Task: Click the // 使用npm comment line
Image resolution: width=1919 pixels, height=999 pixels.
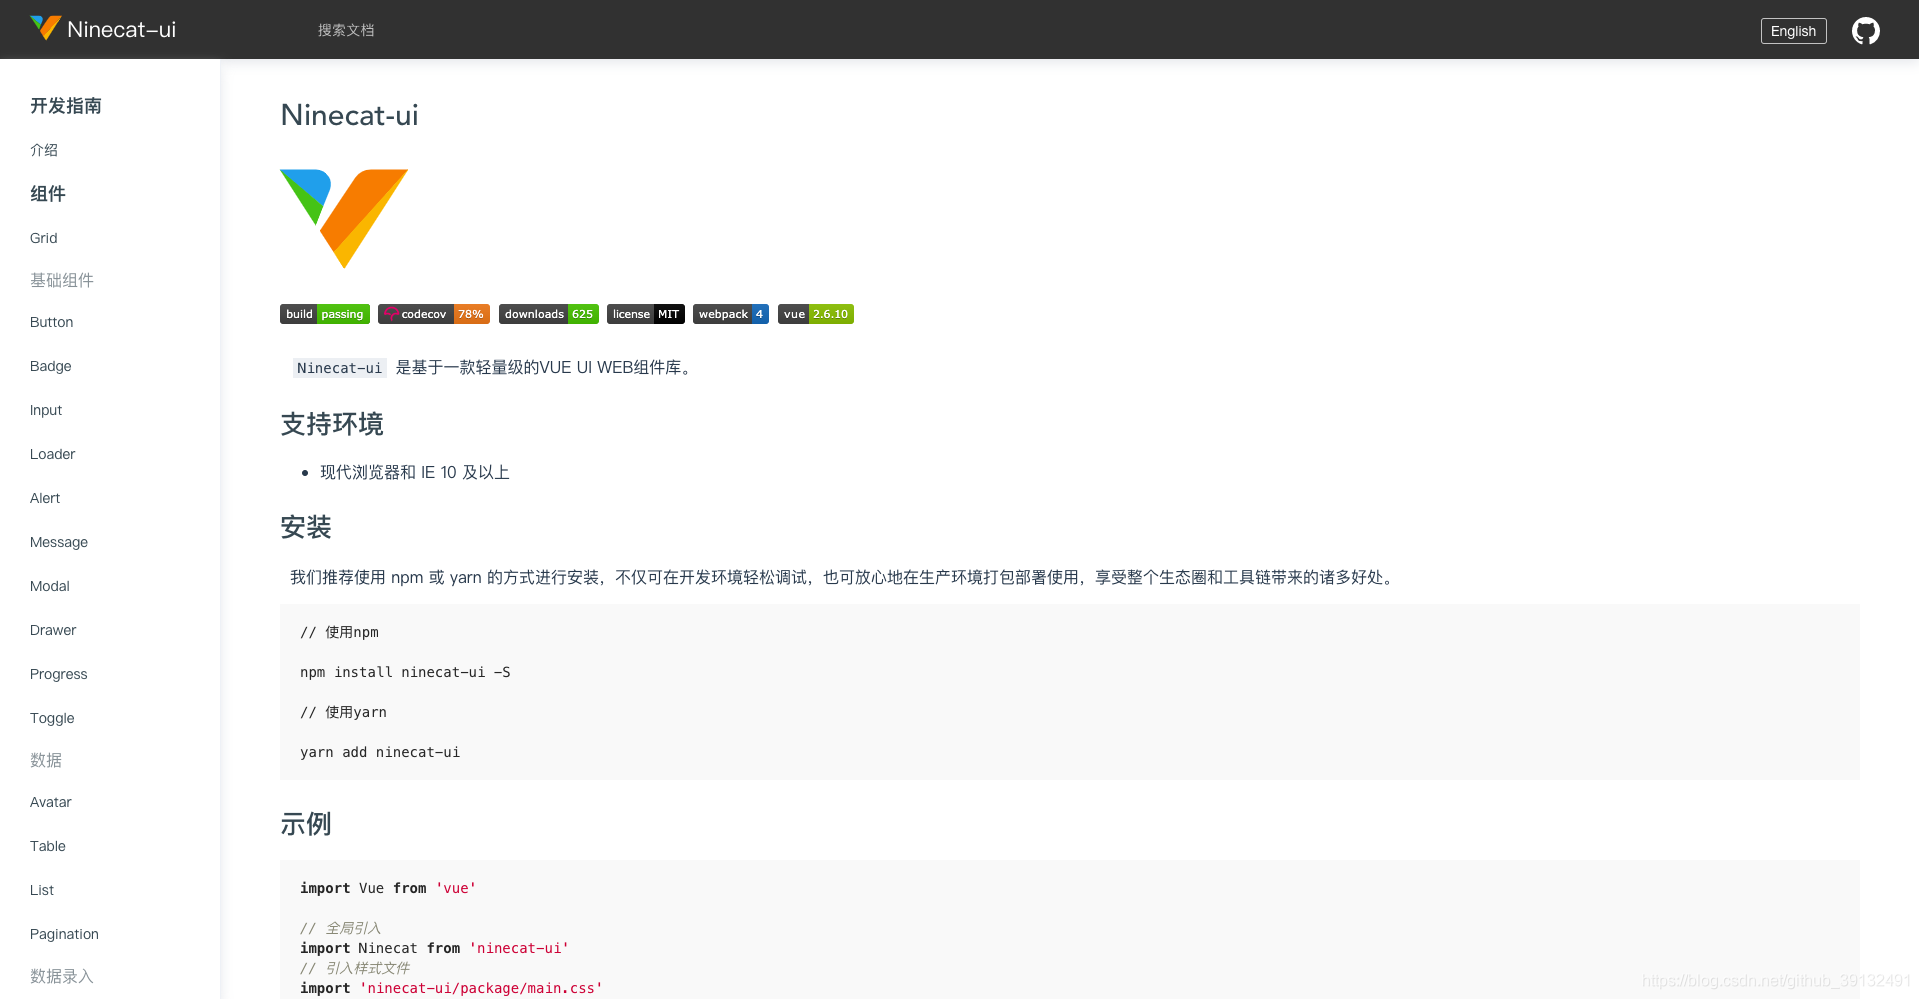Action: [339, 632]
